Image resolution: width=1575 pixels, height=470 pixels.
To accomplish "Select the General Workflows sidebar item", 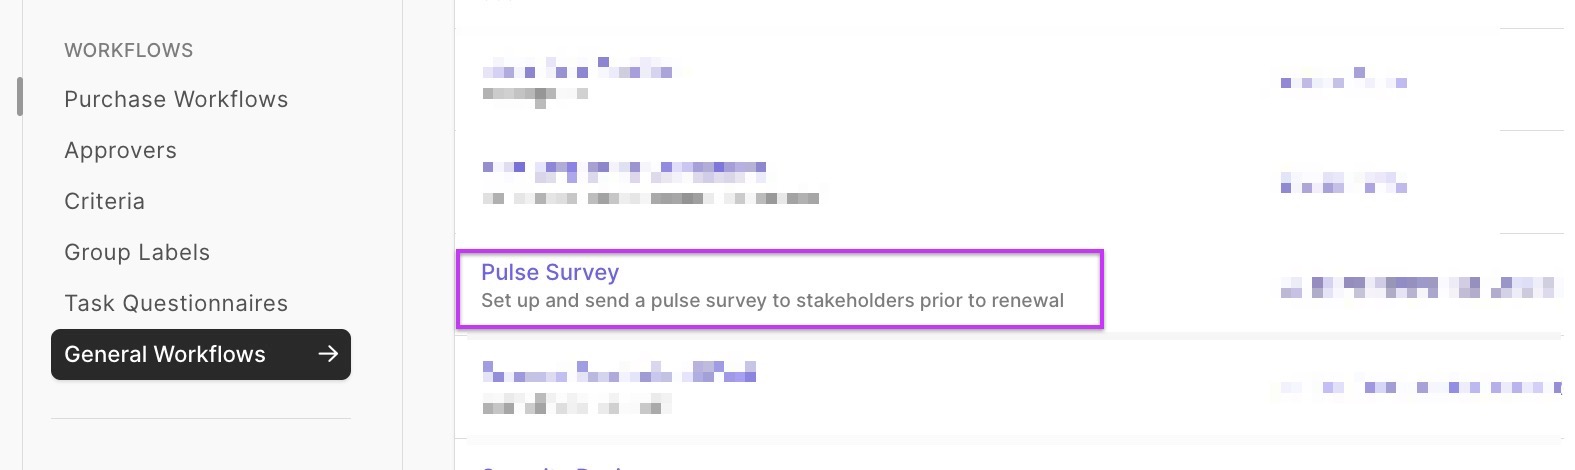I will click(165, 354).
